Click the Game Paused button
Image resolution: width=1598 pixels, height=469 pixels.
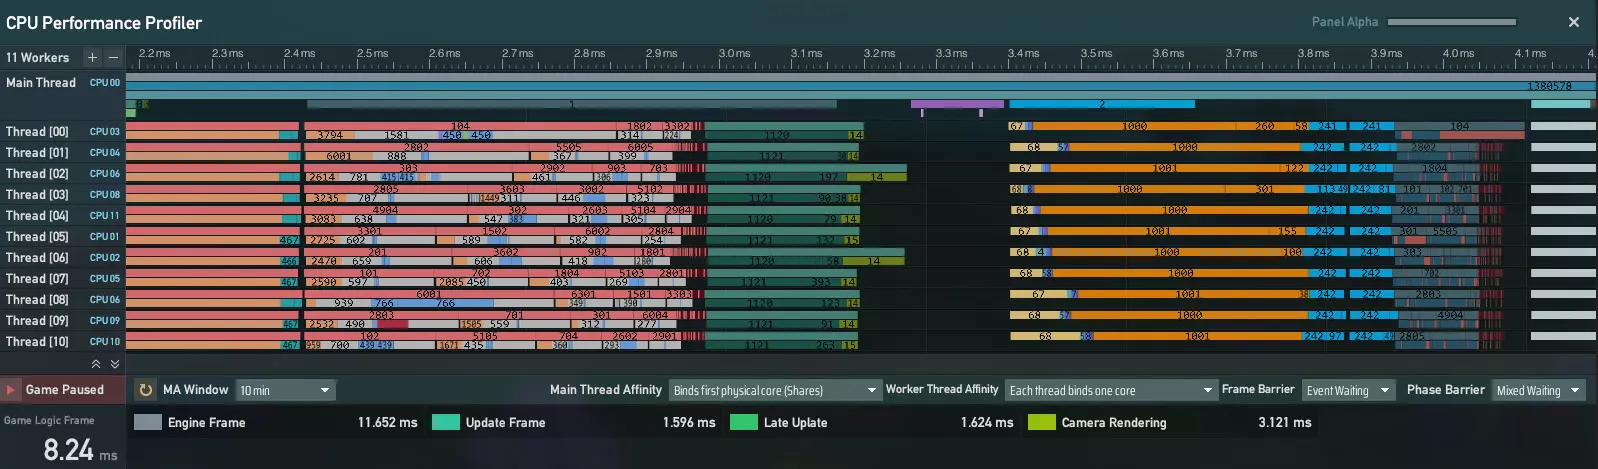(62, 390)
